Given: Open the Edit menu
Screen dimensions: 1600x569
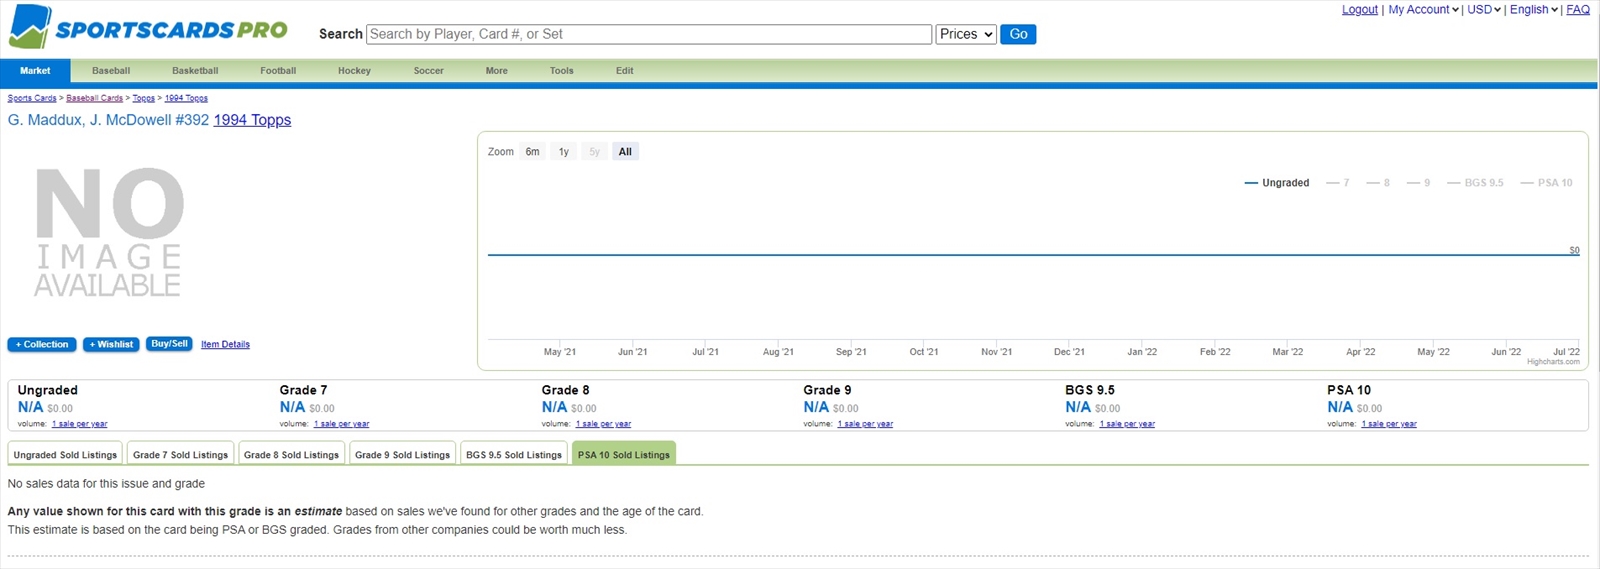Looking at the screenshot, I should pos(625,71).
